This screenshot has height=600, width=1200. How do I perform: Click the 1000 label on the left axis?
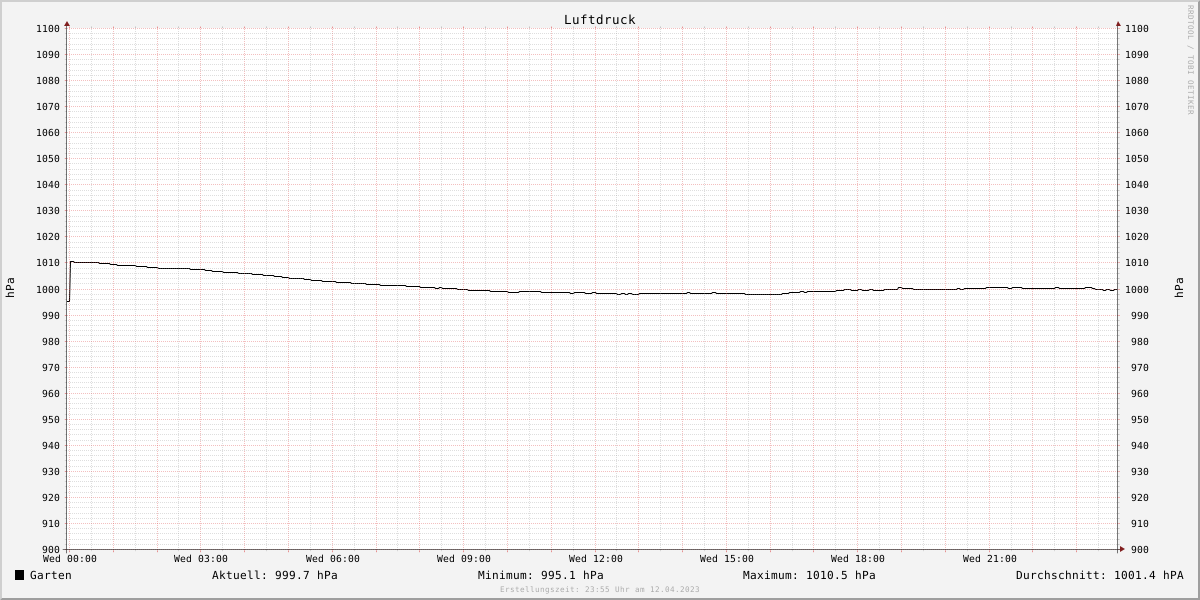(x=47, y=290)
